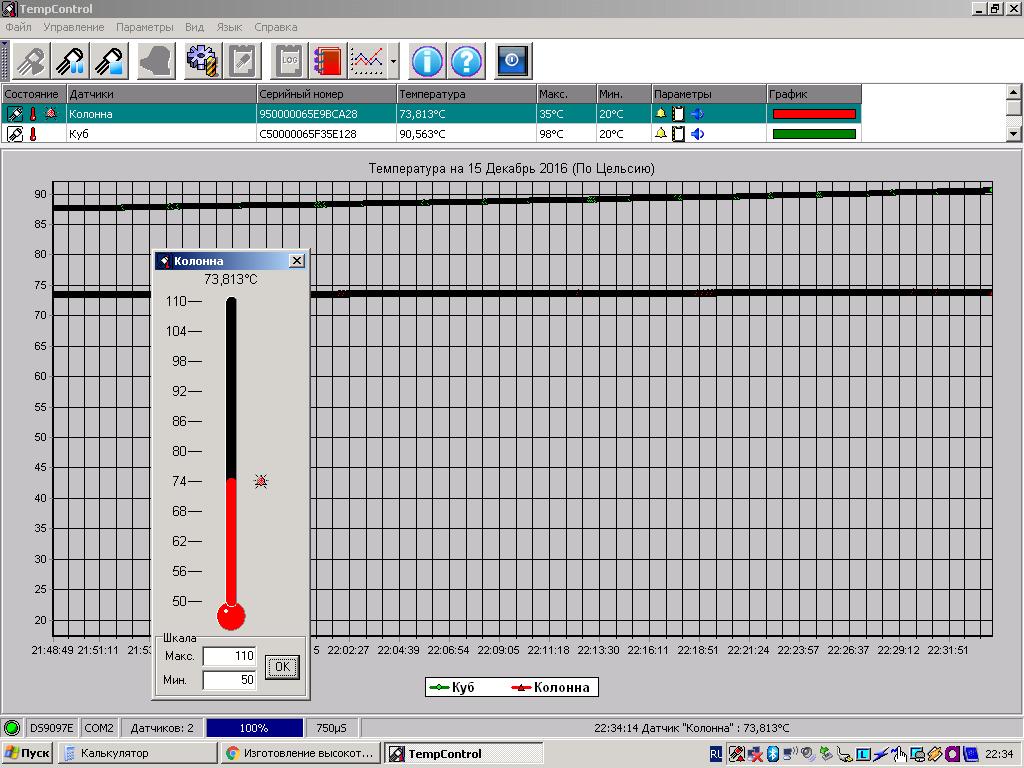Click the grayed-out alarm bell toolbar icon
1024x768 pixels.
coord(156,61)
